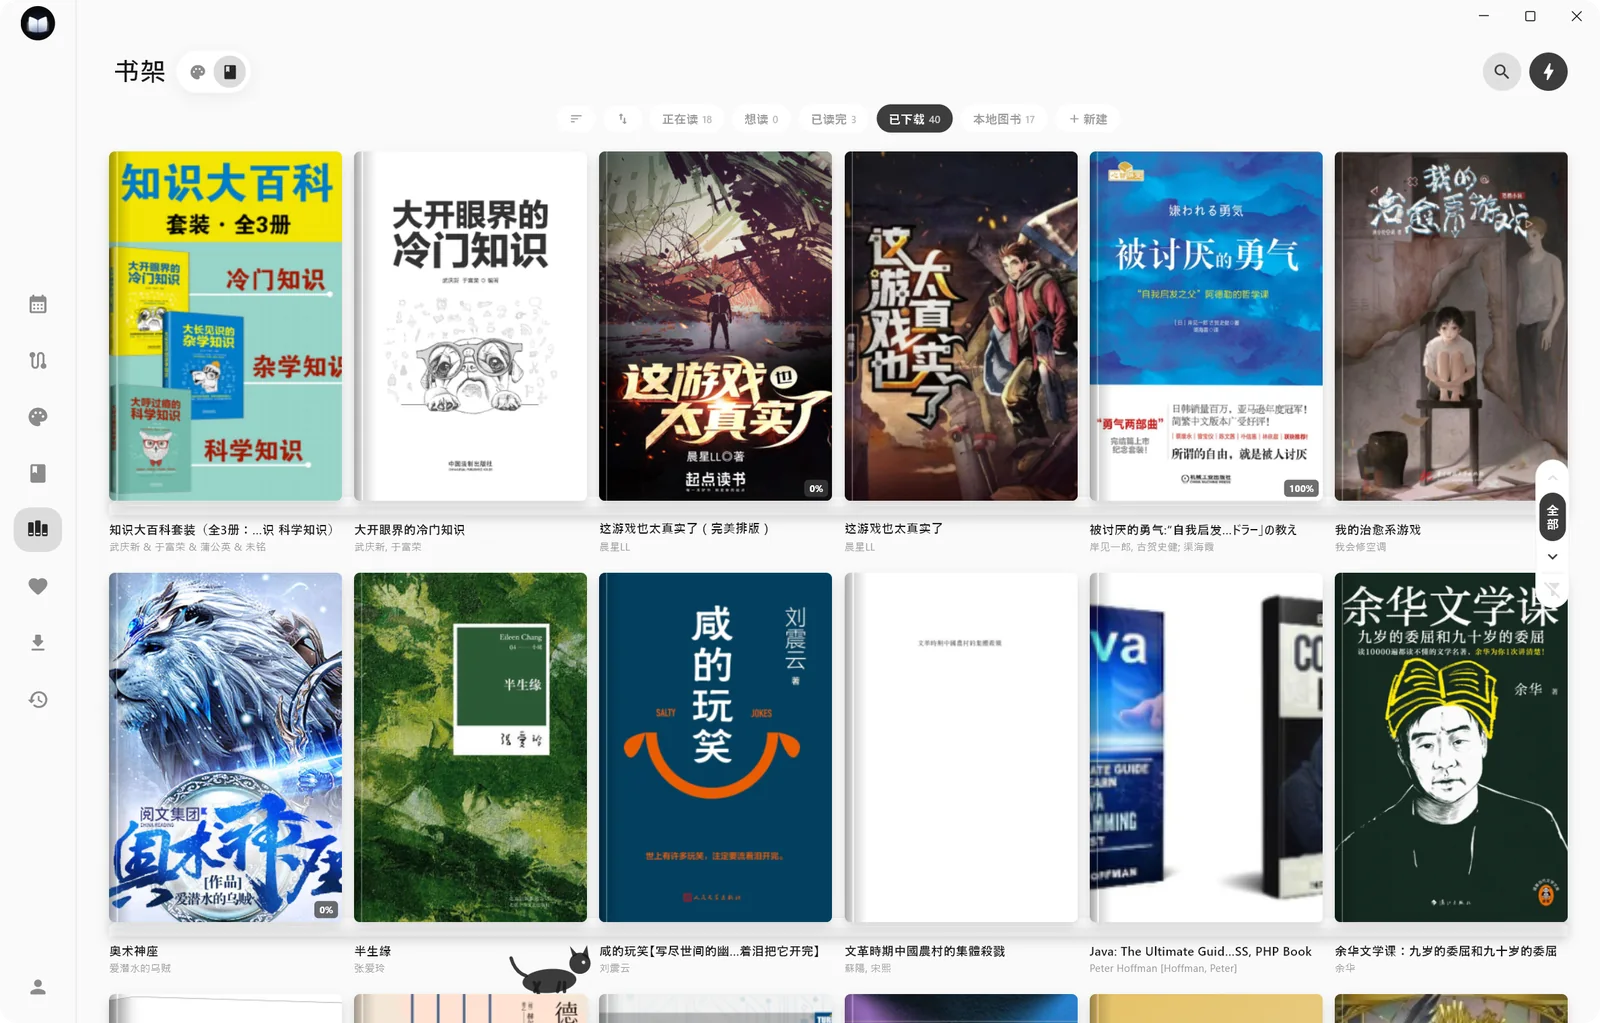Image resolution: width=1600 pixels, height=1023 pixels.
Task: Click the author text 张爱玲
Action: 369,968
